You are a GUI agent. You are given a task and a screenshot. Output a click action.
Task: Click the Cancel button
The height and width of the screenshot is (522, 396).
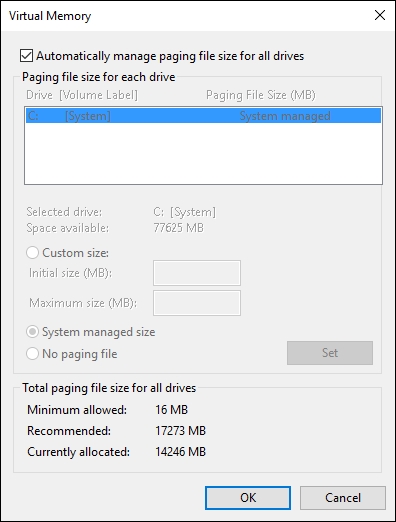(x=343, y=498)
